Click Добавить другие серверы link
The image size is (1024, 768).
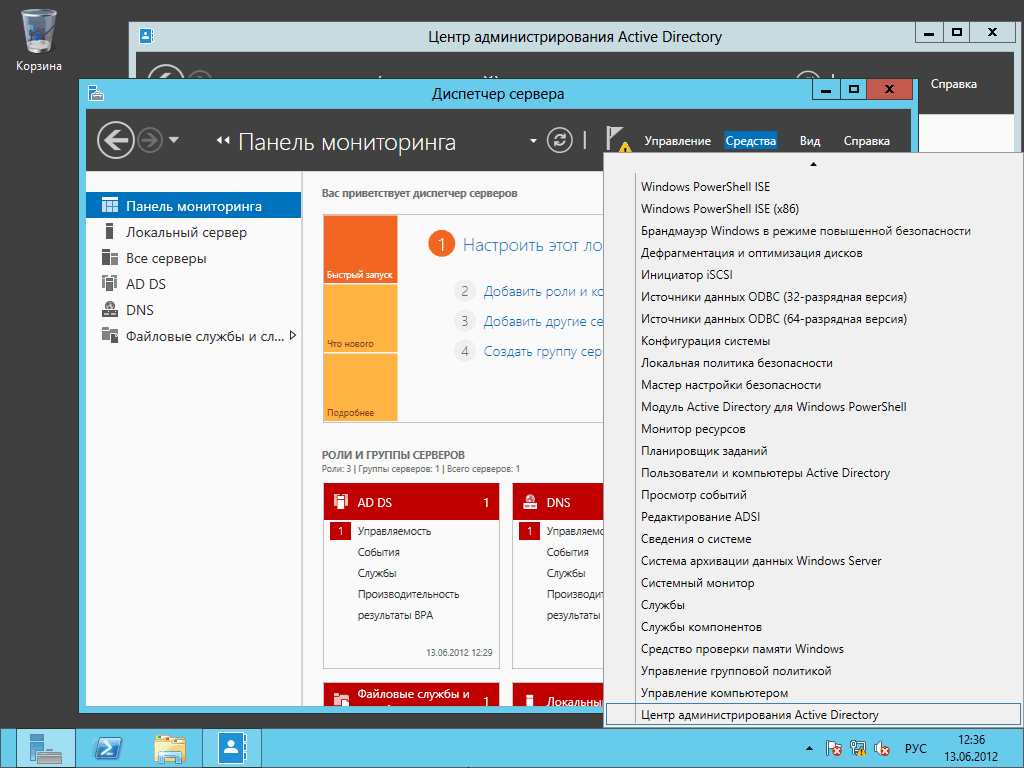coord(543,321)
